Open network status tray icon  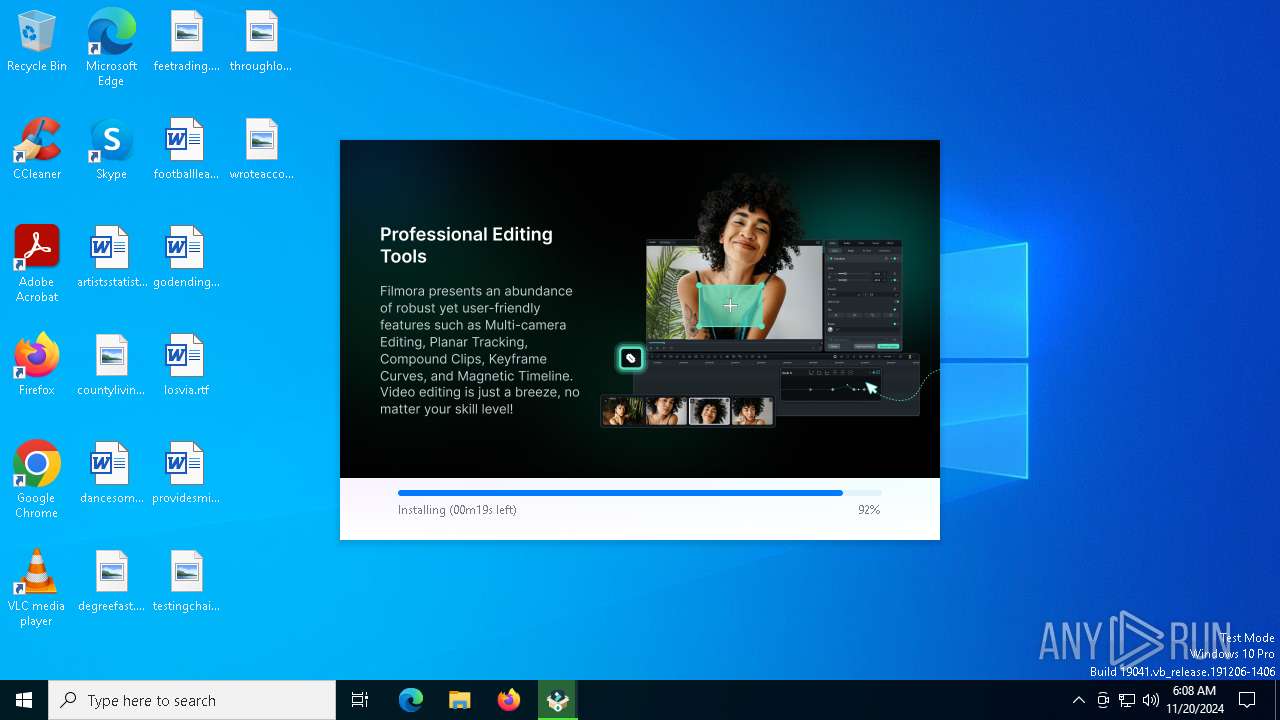pyautogui.click(x=1127, y=700)
